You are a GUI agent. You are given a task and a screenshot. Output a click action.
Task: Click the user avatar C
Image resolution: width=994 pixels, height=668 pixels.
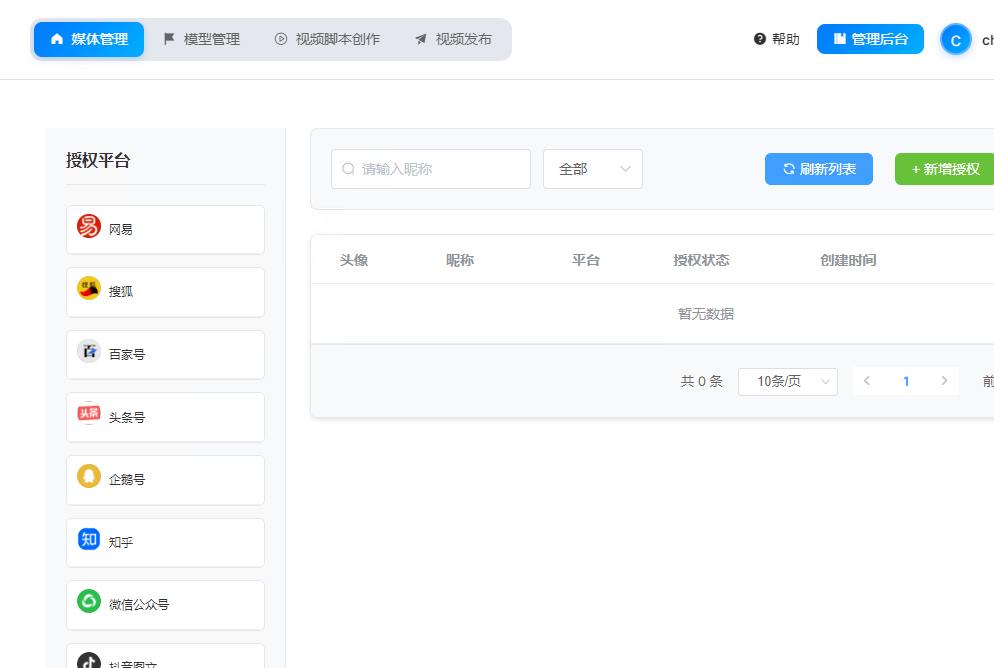(x=955, y=40)
